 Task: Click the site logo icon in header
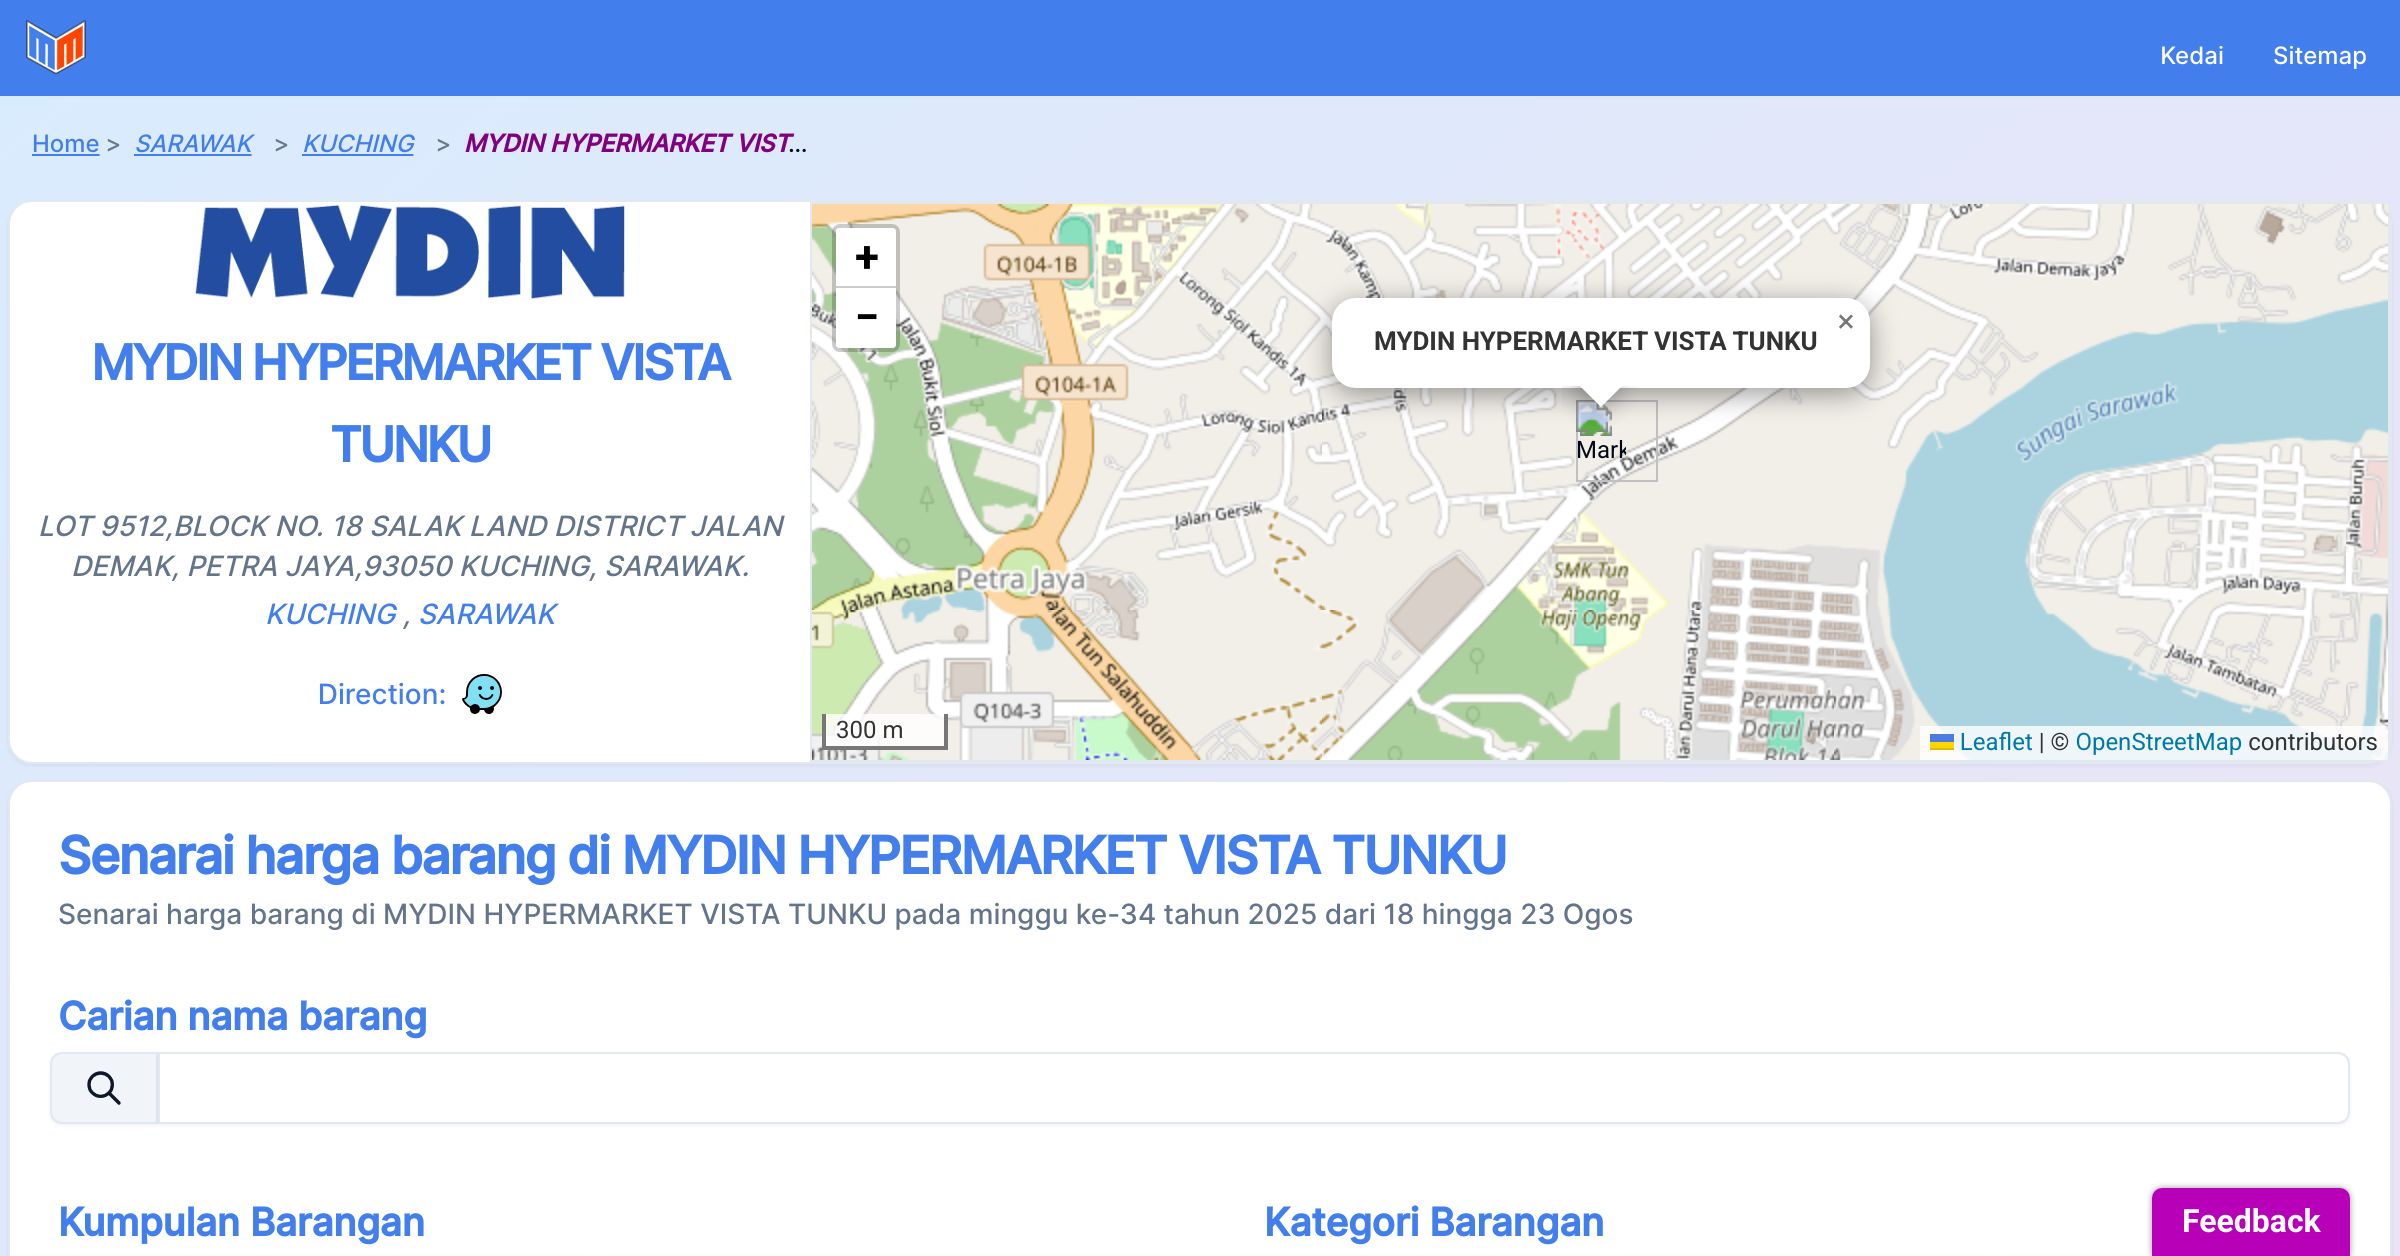click(56, 47)
